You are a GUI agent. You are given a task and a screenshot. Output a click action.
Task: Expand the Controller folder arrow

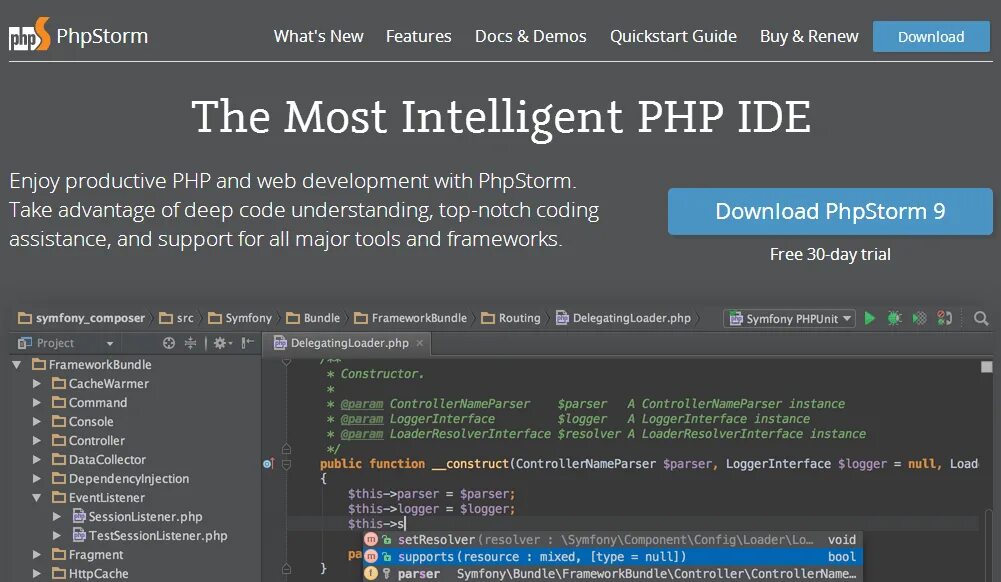(x=37, y=440)
